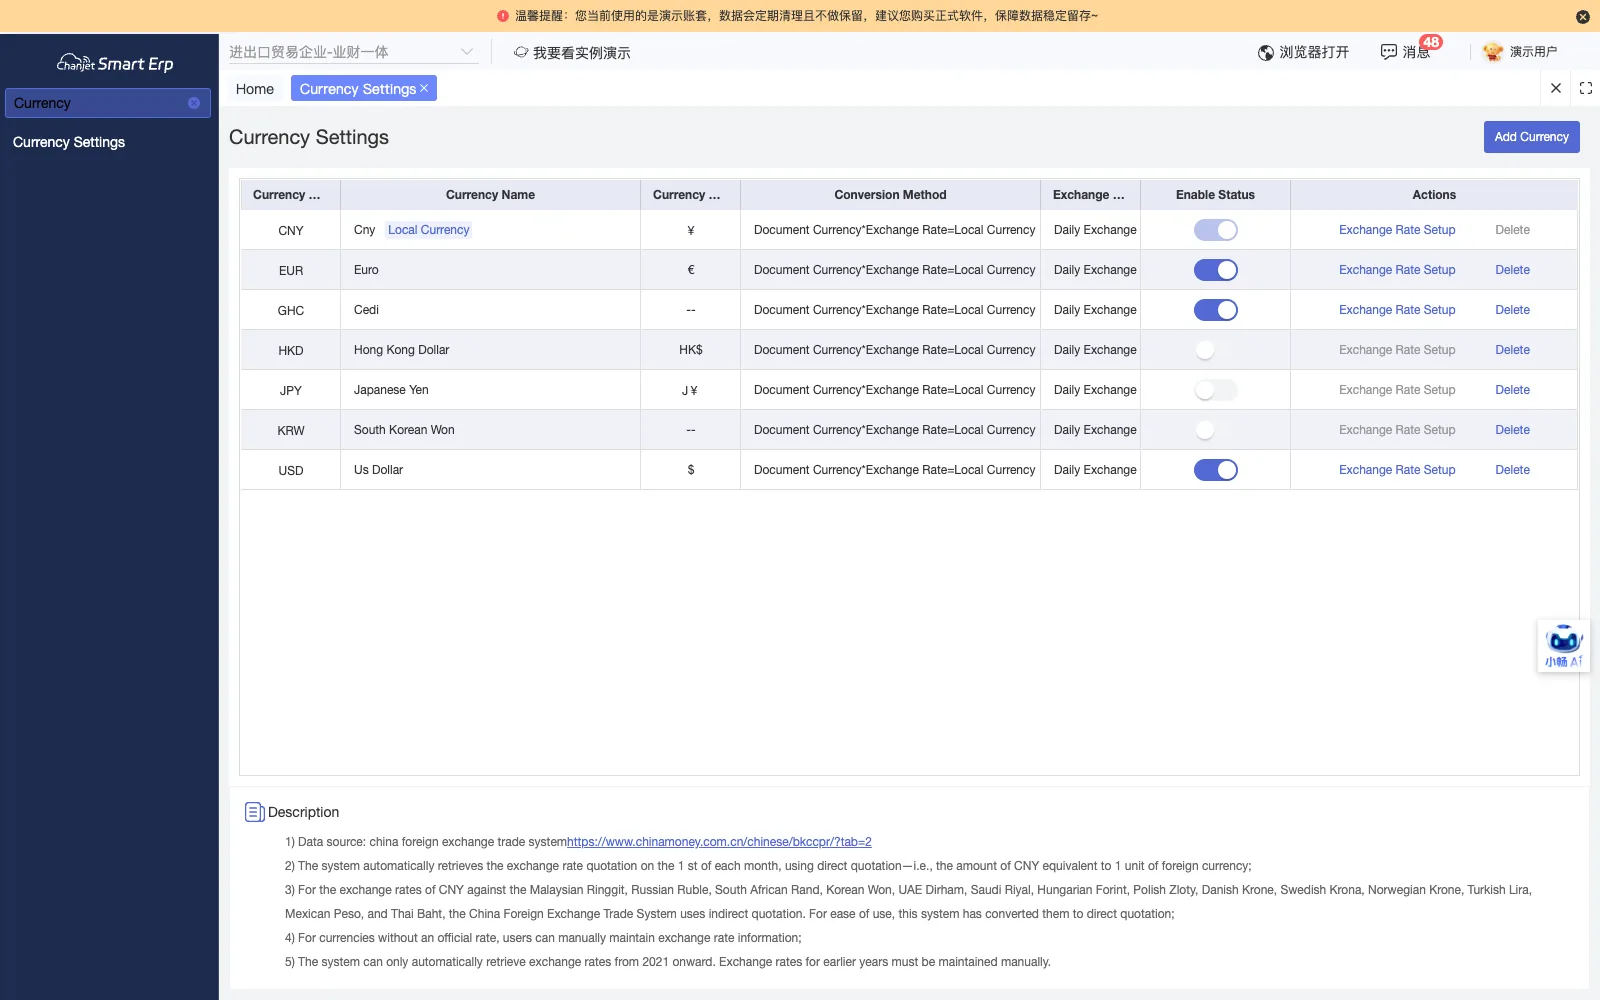Click the 48 notification badge
Screen dimensions: 1600x1000
[1431, 42]
